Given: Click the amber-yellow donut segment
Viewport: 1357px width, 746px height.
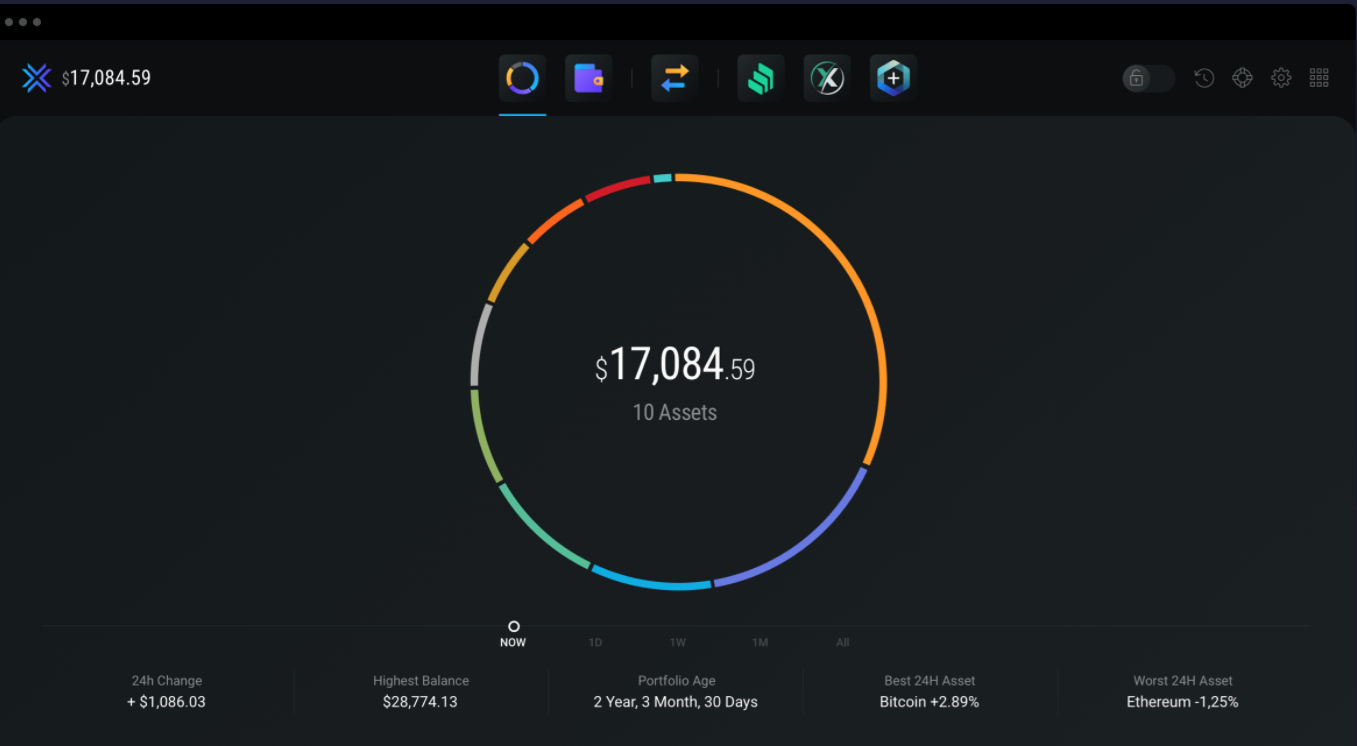Looking at the screenshot, I should pos(505,271).
